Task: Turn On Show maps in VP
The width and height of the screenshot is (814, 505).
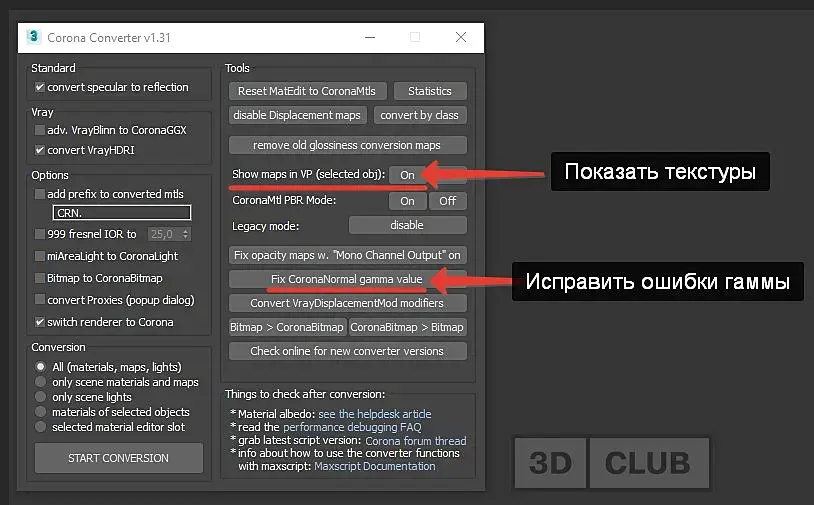Action: pyautogui.click(x=408, y=175)
